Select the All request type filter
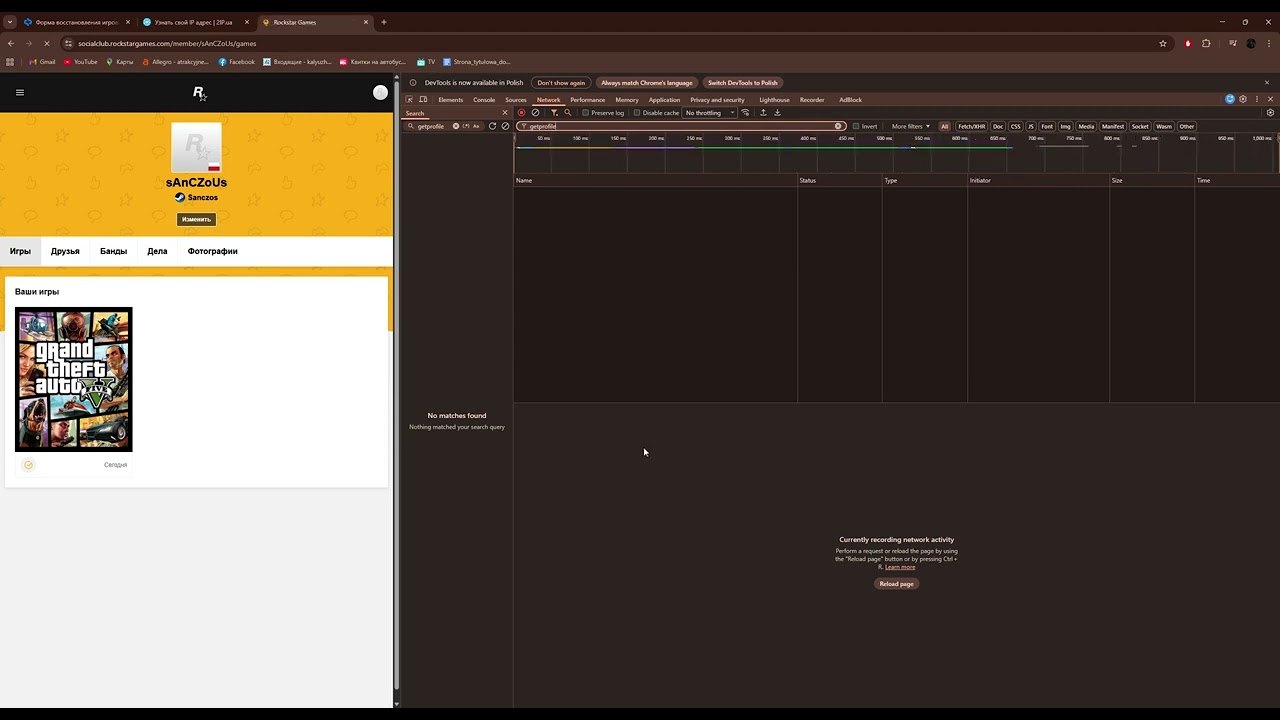1280x720 pixels. [944, 127]
